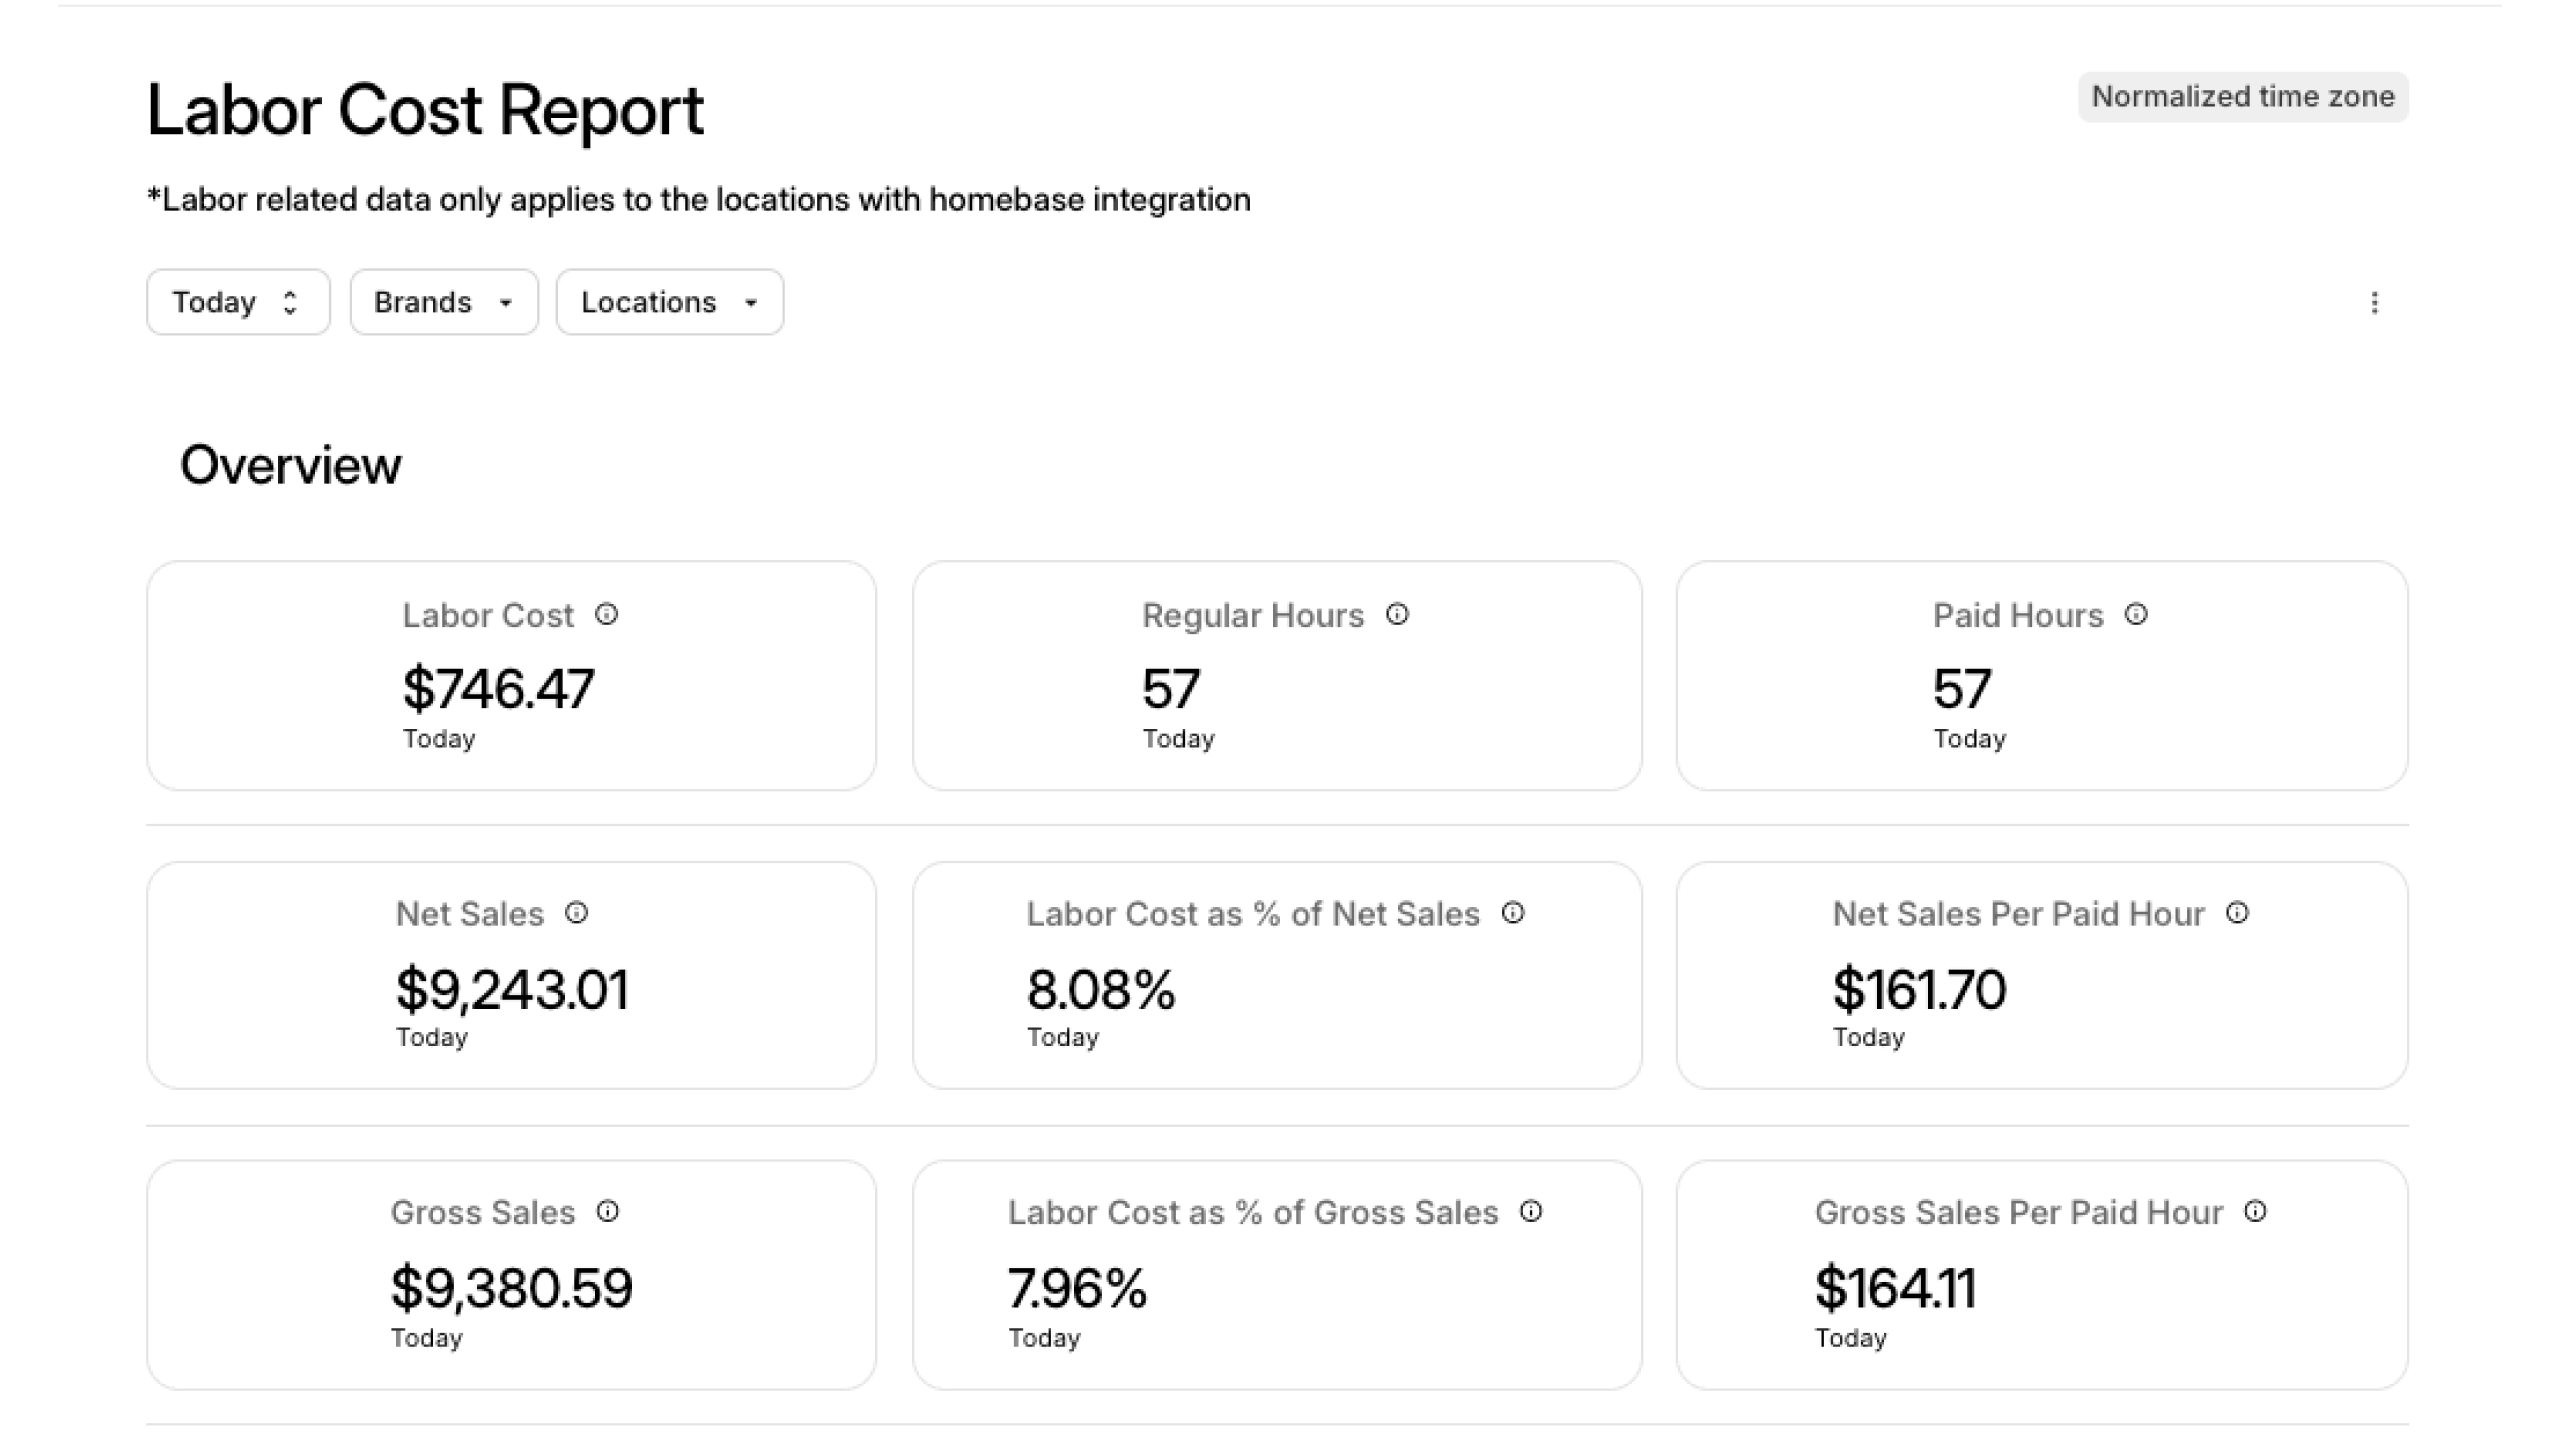Open the three-dot more options menu
2560x1444 pixels.
pos(2374,302)
